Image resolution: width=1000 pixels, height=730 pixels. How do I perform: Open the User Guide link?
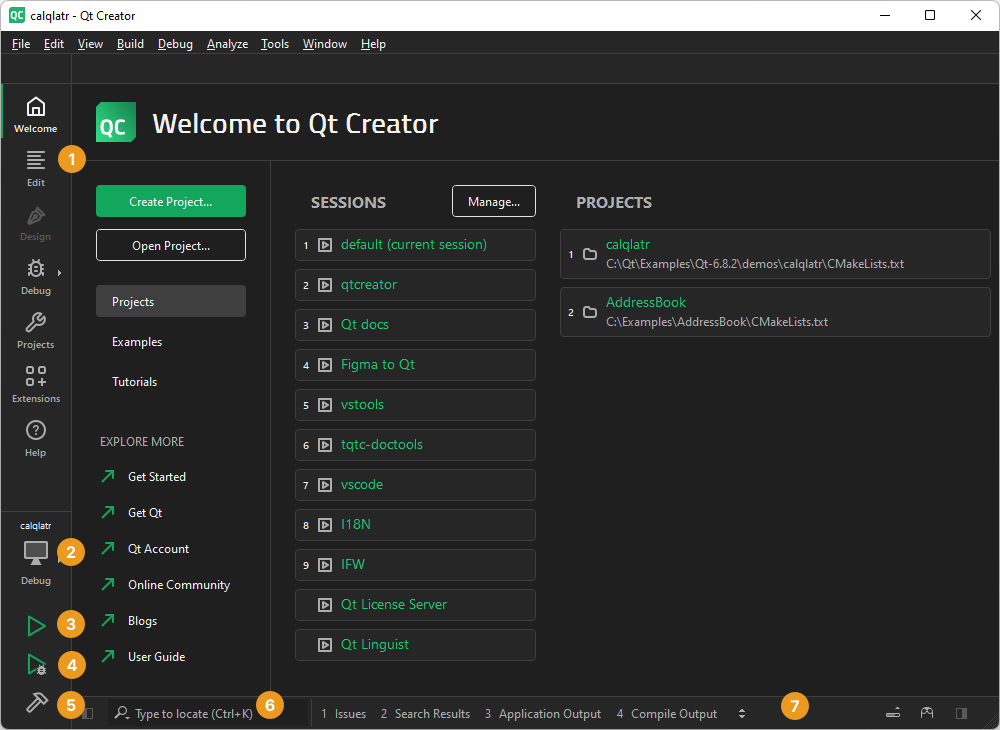[x=156, y=657]
